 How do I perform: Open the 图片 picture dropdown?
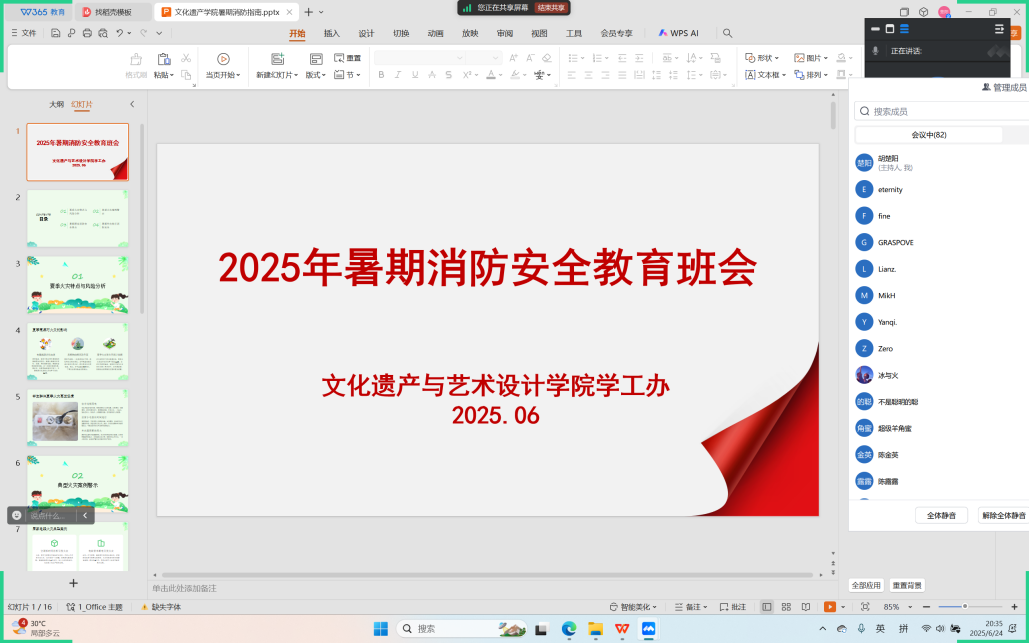pos(811,58)
